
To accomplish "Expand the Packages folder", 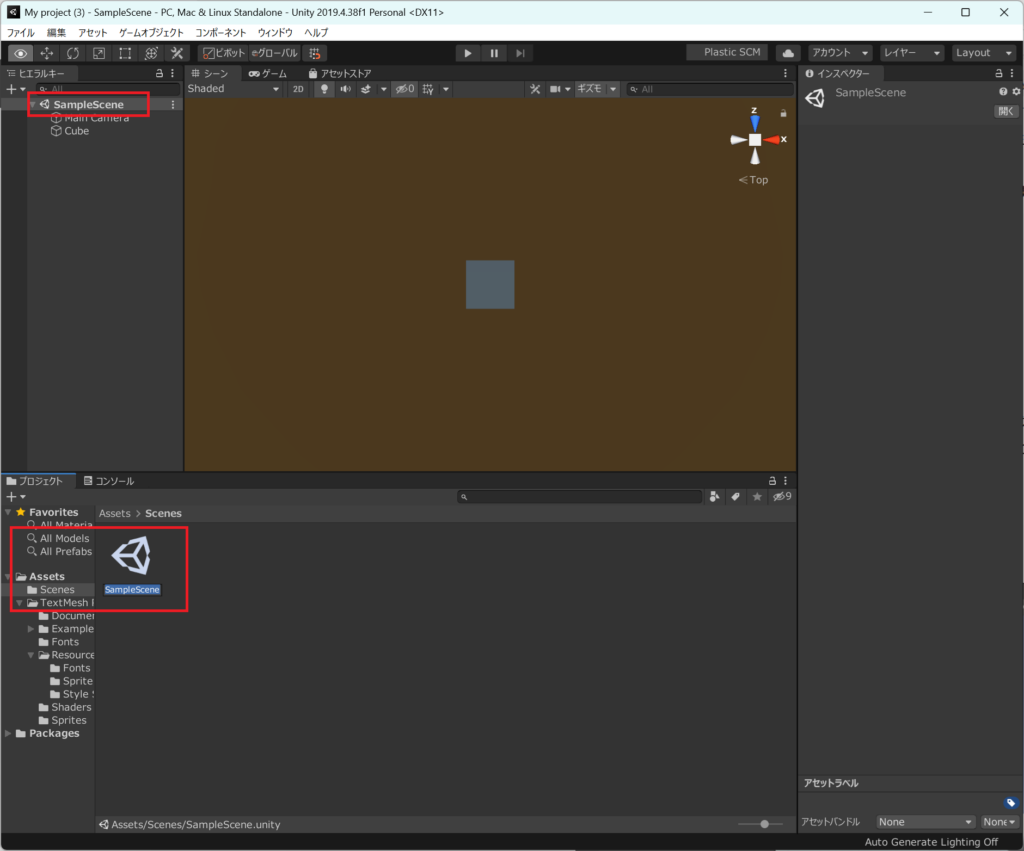I will click(x=8, y=733).
